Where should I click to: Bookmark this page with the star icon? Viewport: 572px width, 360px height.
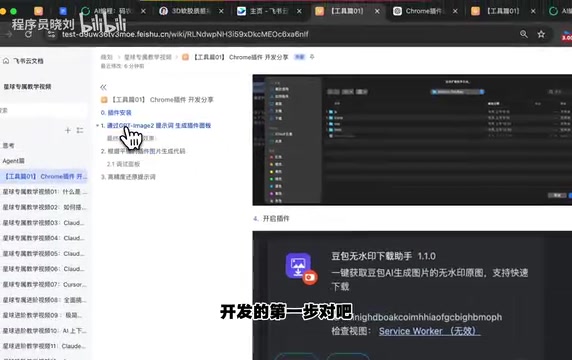pos(541,34)
